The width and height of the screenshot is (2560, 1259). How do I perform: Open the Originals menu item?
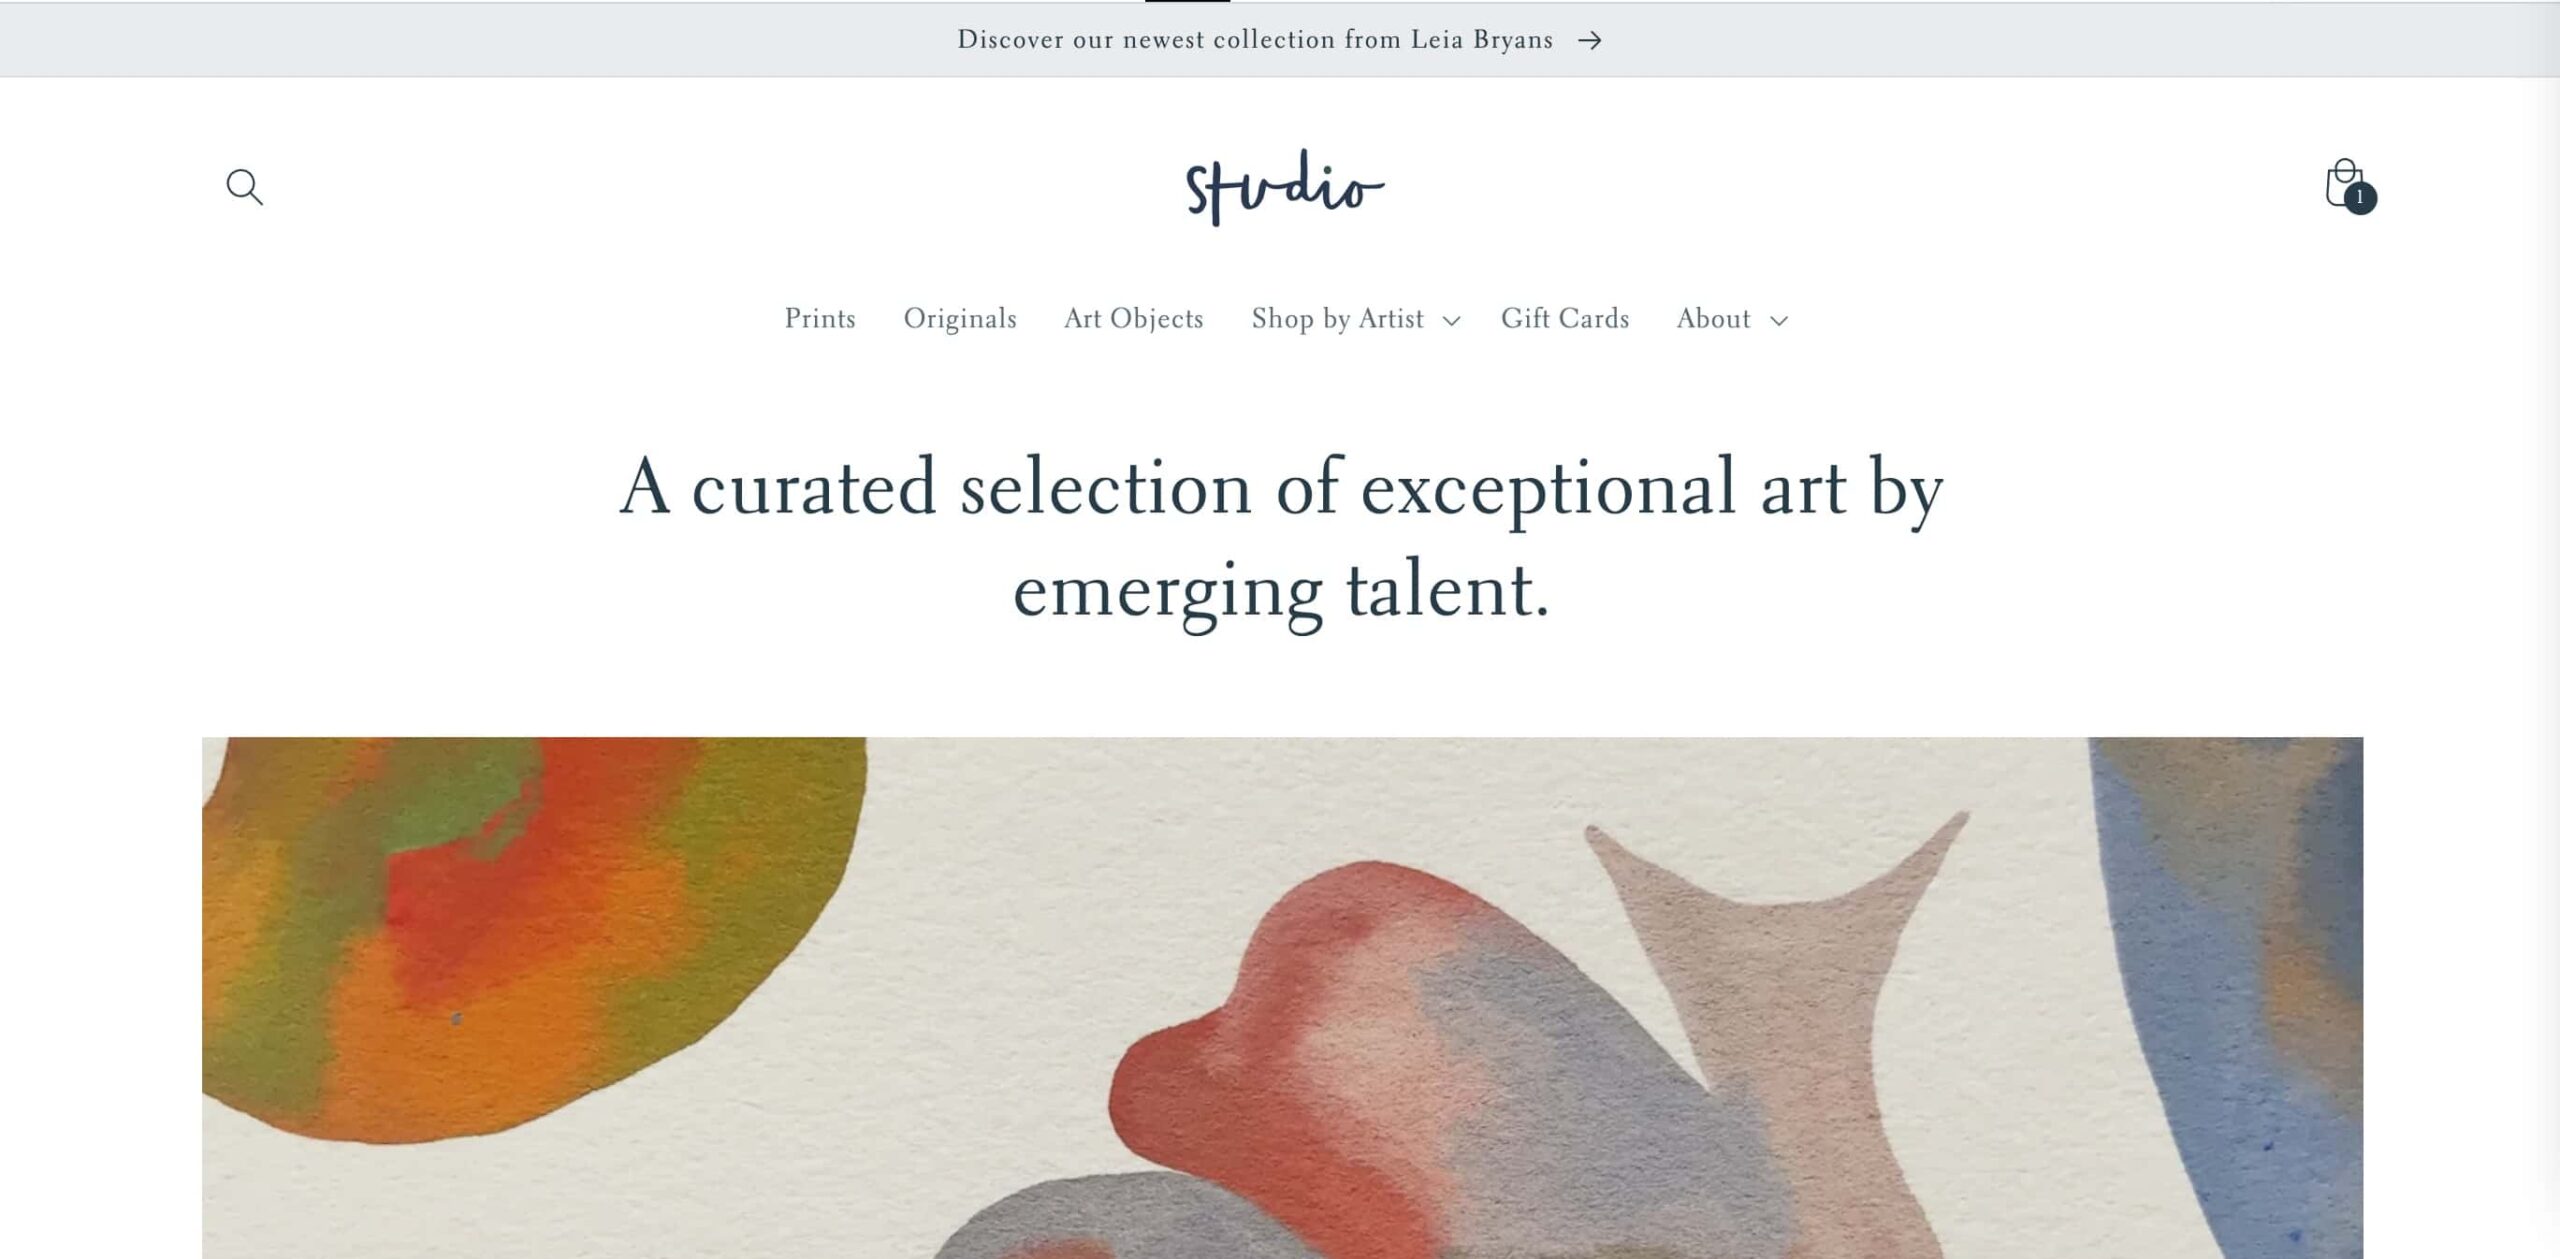(x=960, y=319)
